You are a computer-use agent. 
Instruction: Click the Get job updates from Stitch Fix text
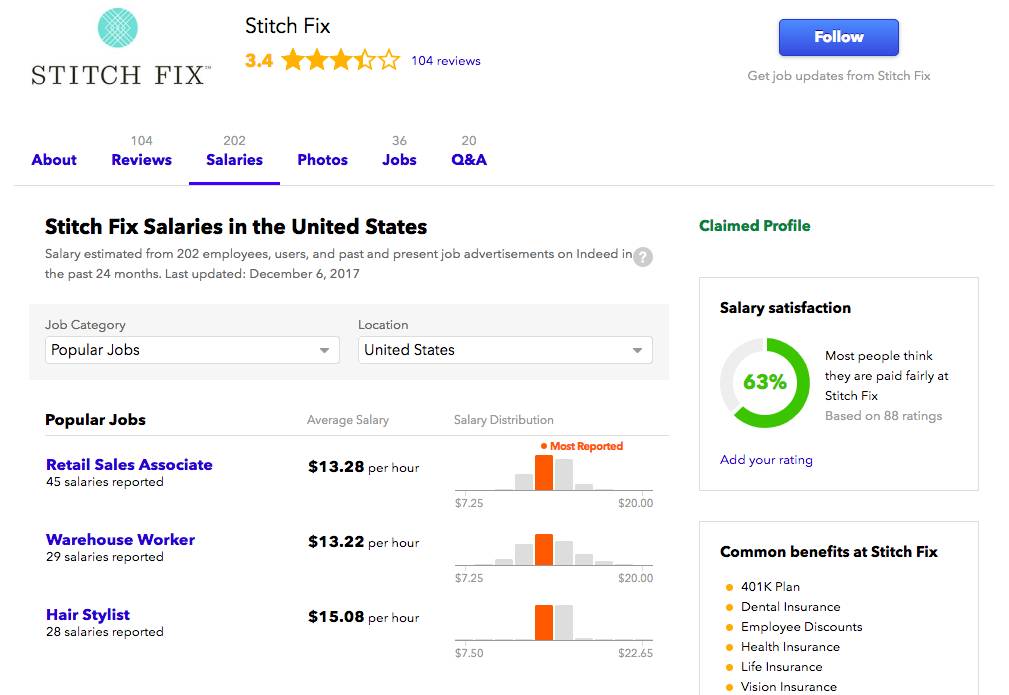point(838,76)
